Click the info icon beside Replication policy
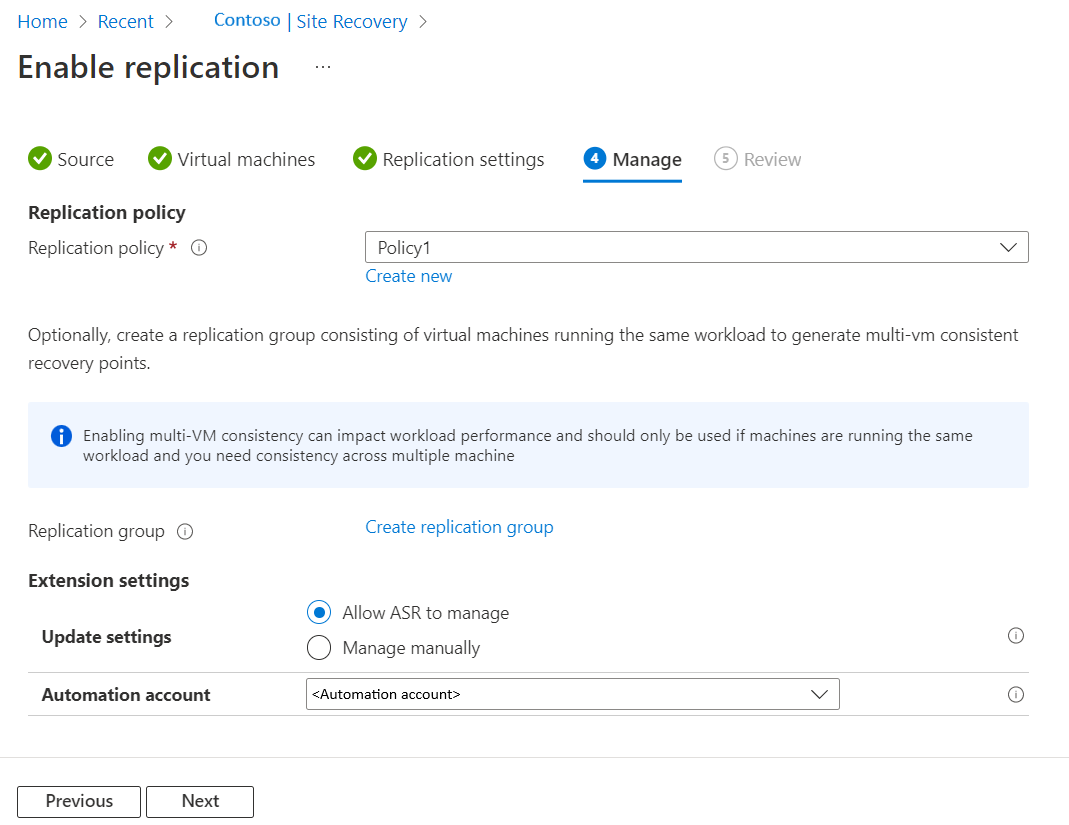 pos(199,247)
